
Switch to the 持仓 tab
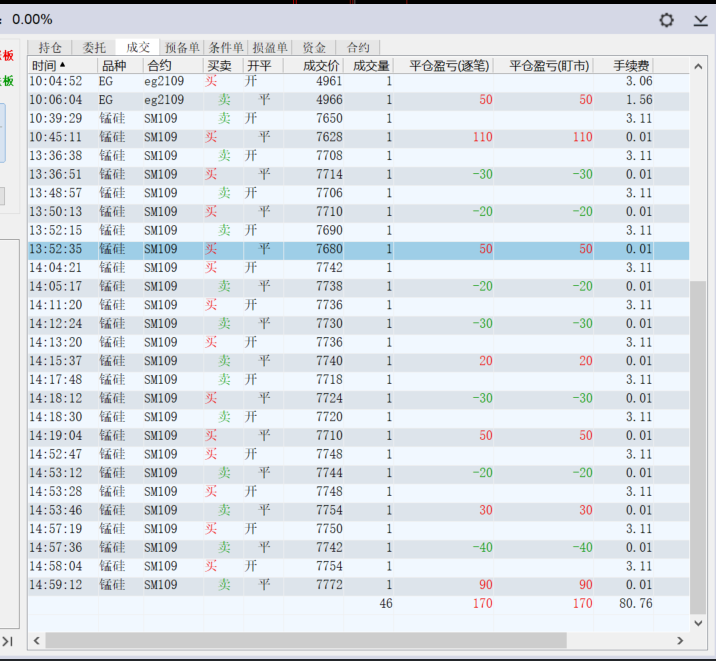click(x=50, y=47)
